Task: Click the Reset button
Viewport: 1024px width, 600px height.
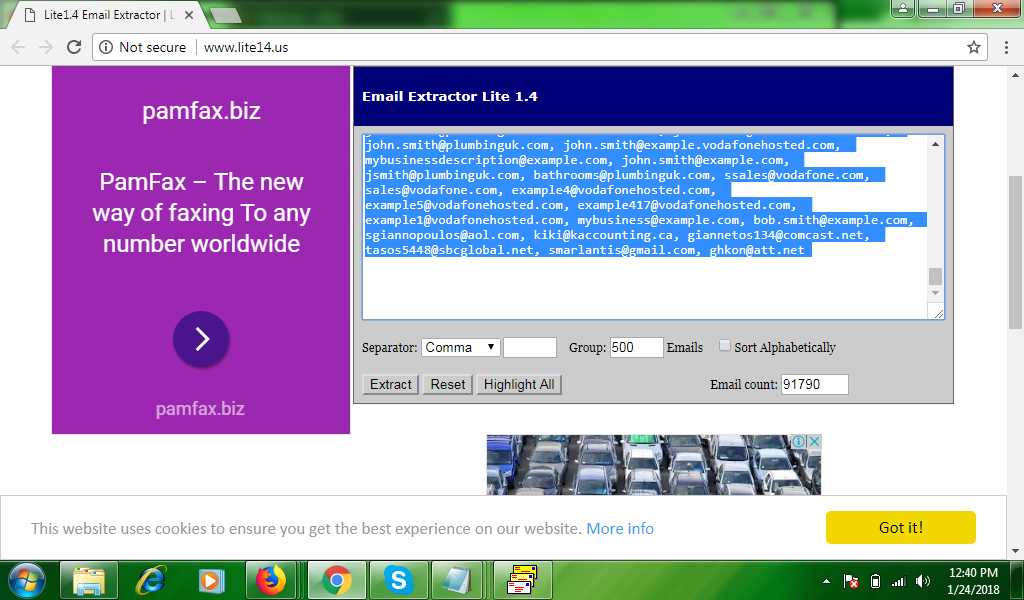Action: 448,385
